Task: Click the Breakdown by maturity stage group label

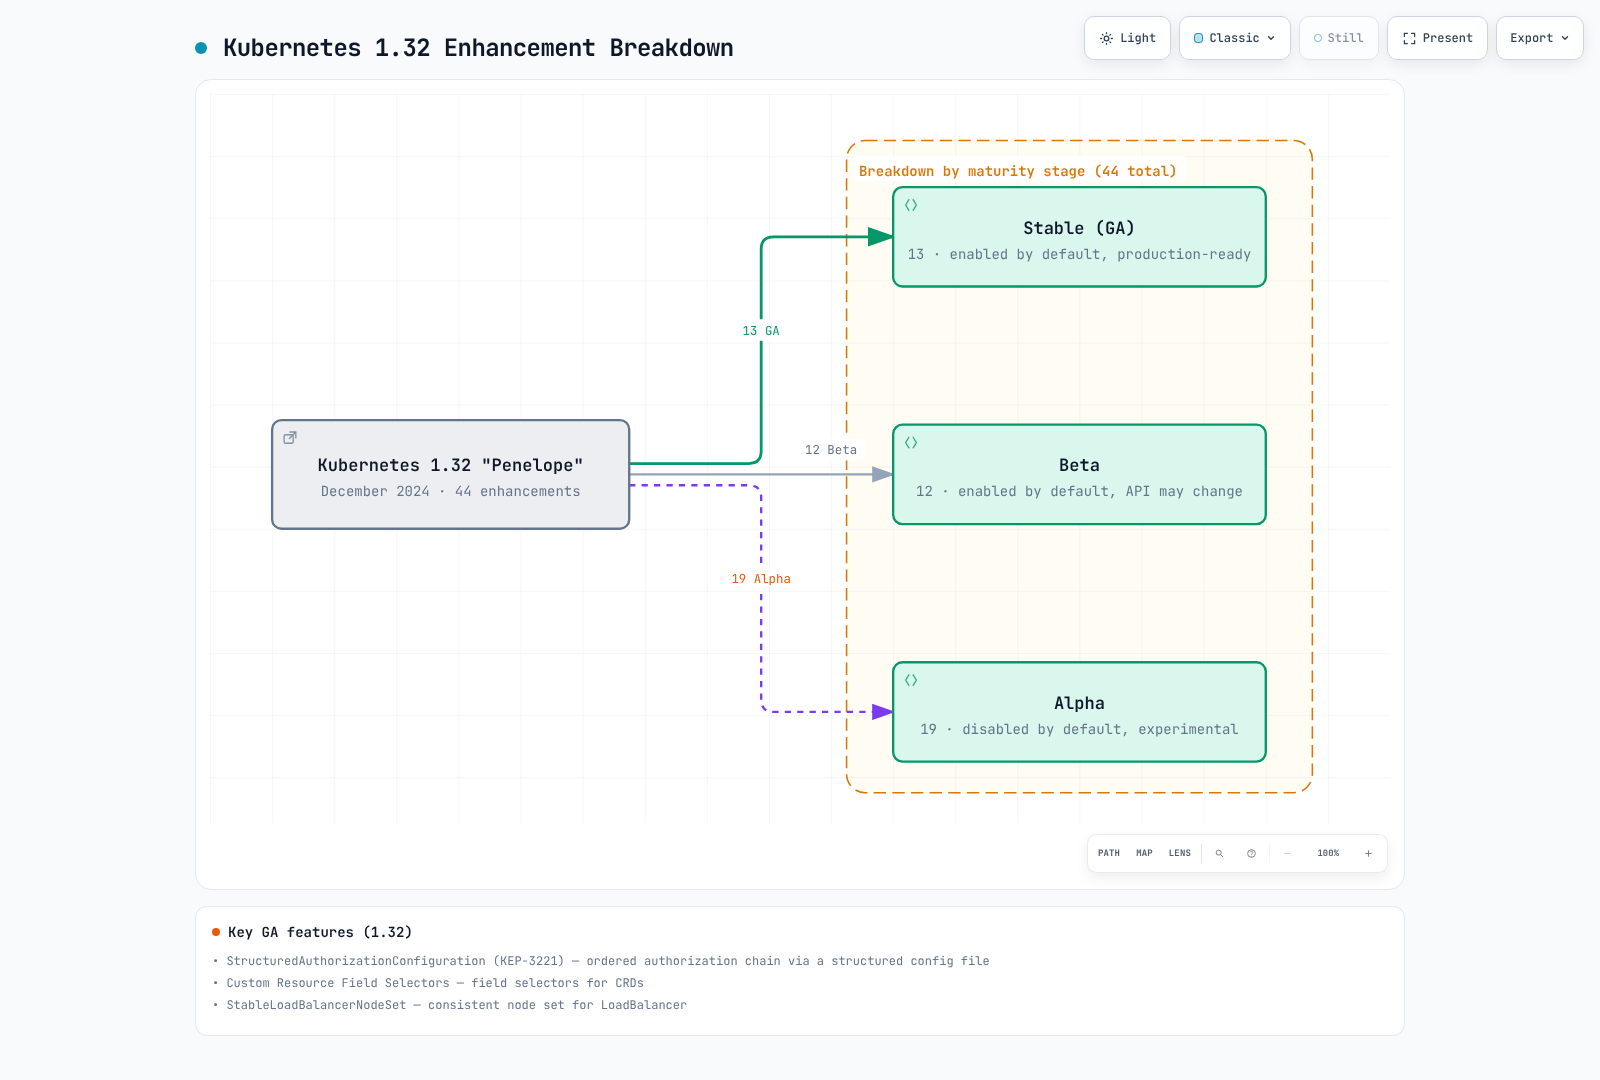Action: coord(1018,171)
